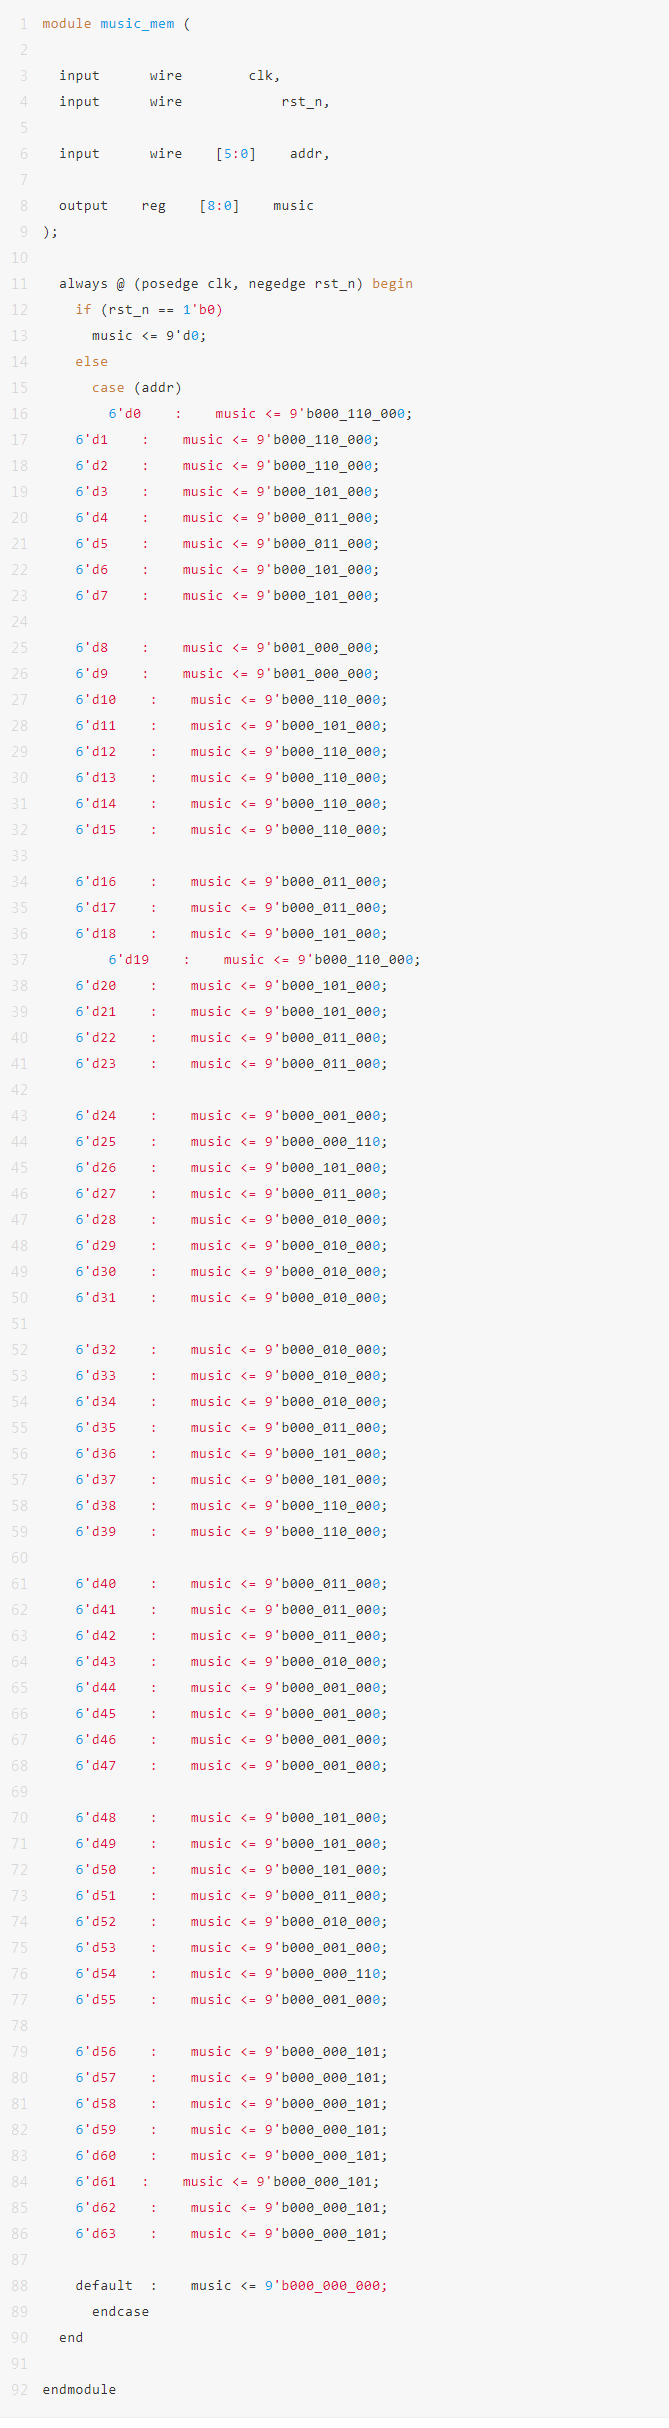
Task: Click the 6'd25 value 9'b000_000_110
Action: click(325, 1141)
